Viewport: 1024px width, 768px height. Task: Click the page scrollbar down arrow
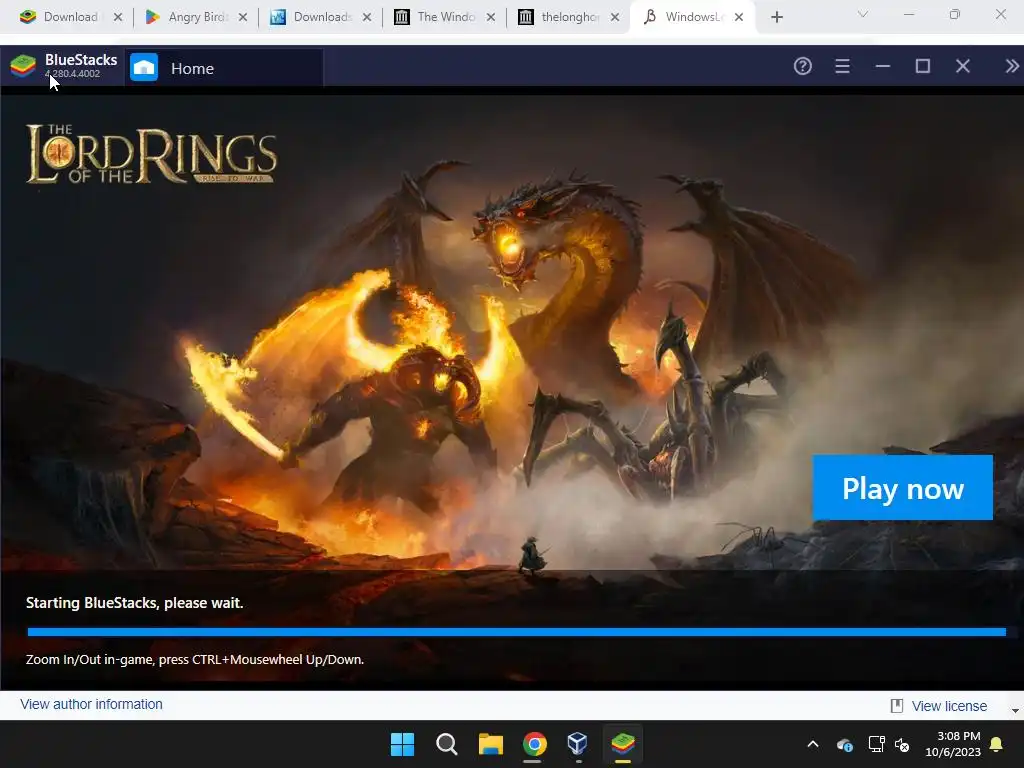coord(1015,710)
